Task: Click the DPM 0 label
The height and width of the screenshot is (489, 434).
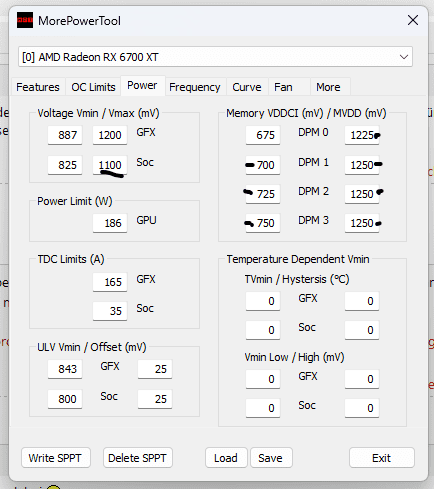Action: 313,132
